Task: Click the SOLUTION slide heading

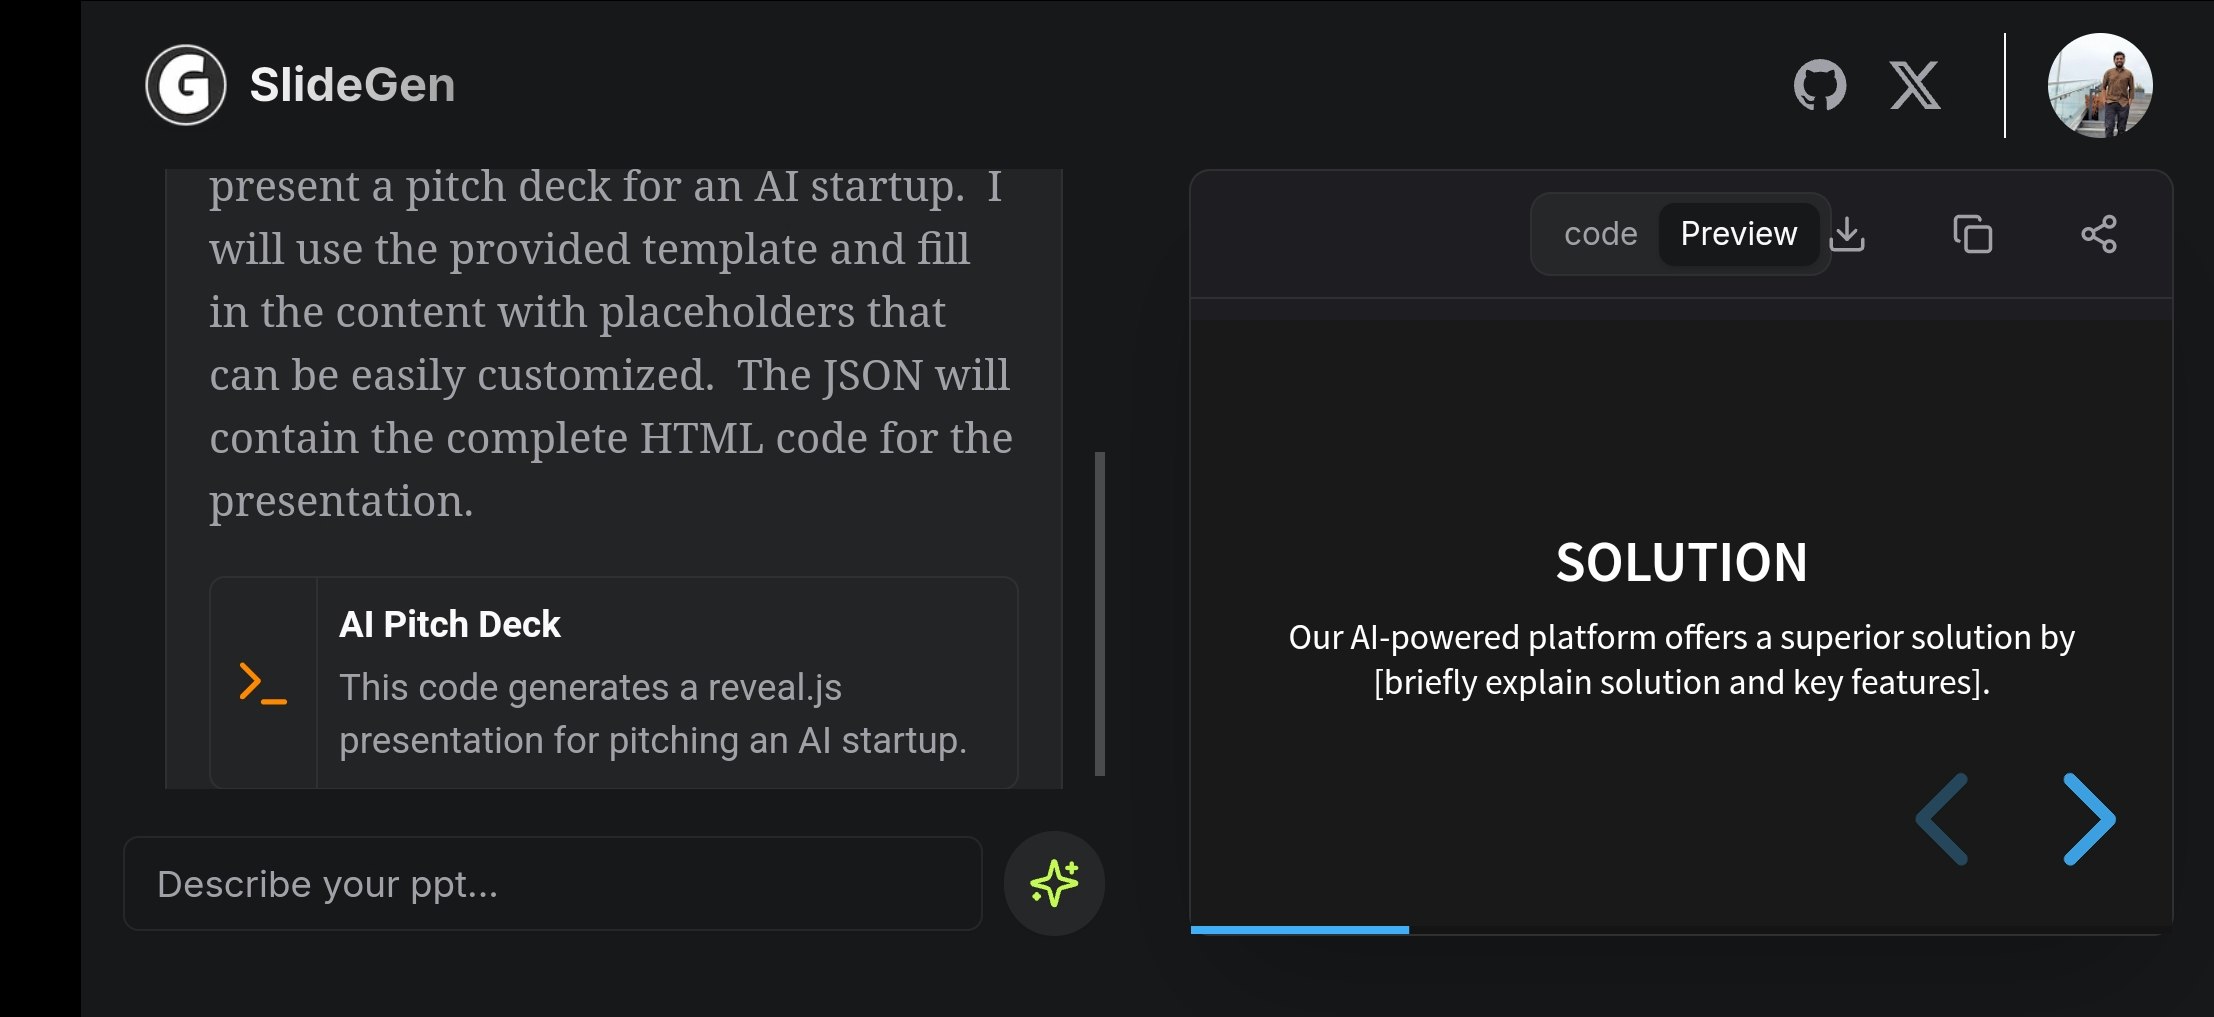Action: (1682, 562)
